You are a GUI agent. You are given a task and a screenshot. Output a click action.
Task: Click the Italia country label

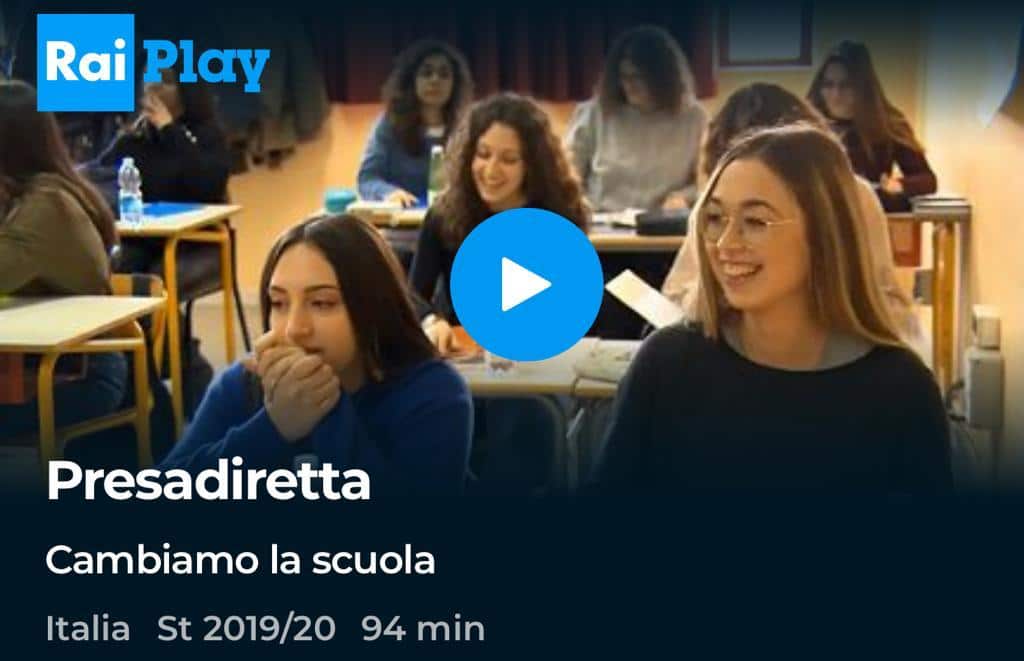[88, 628]
